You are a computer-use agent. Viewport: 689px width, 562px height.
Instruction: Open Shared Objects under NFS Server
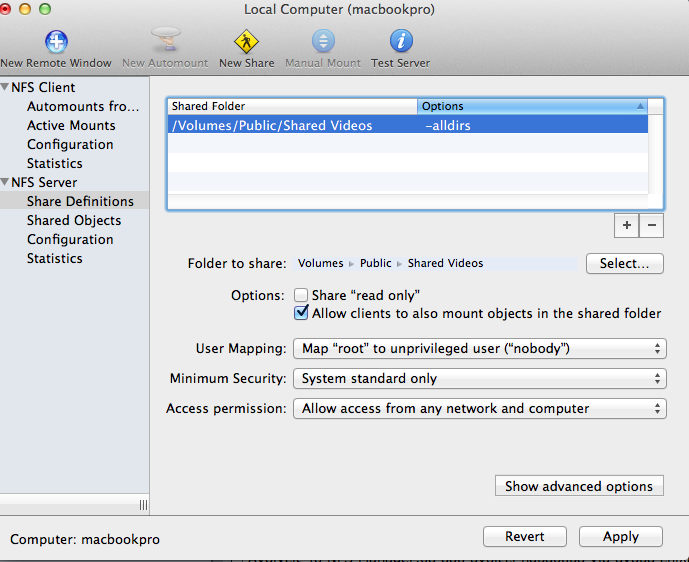click(74, 220)
